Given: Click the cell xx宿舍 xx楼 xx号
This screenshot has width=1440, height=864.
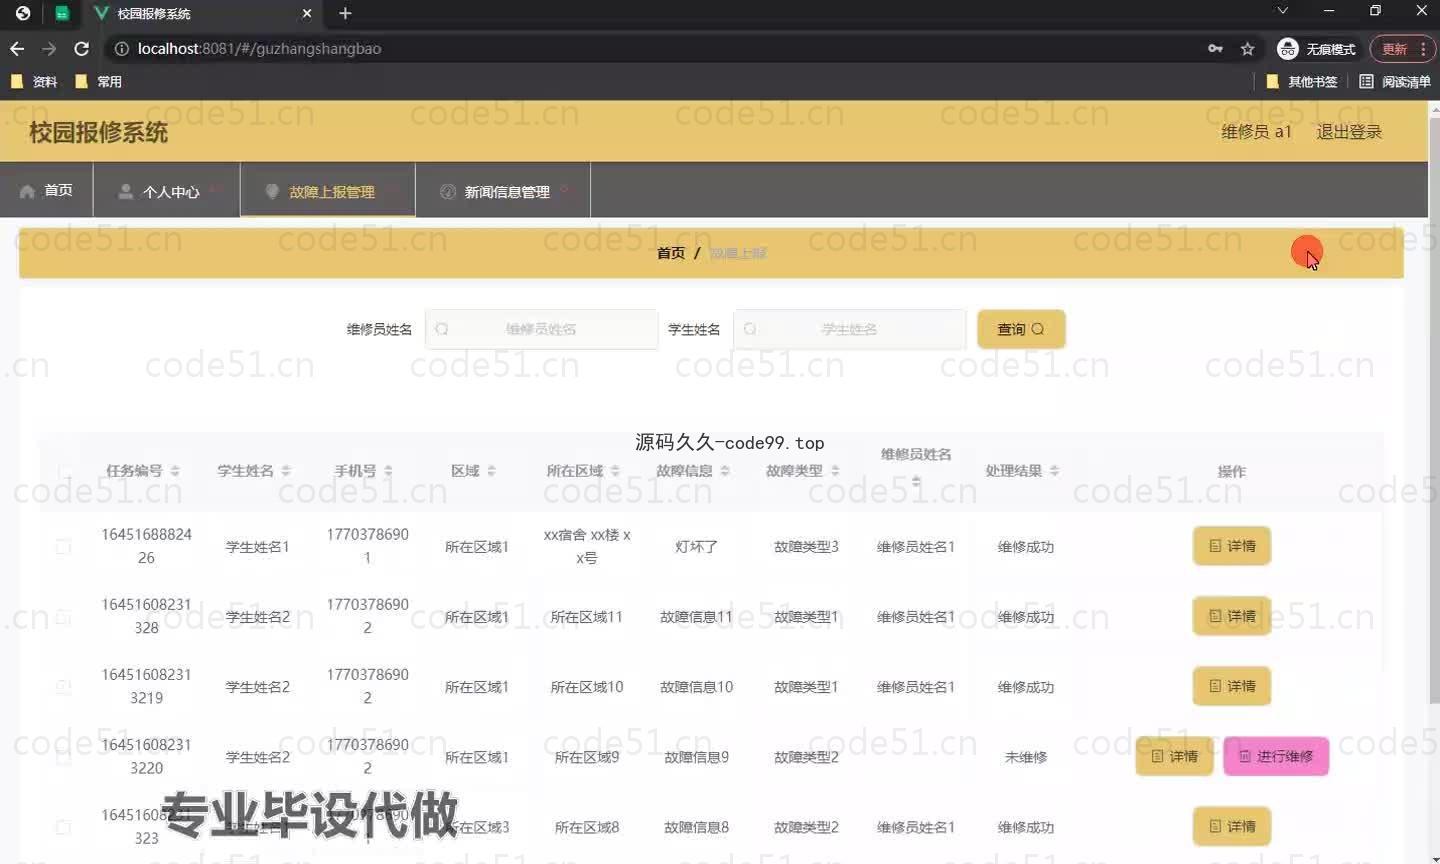Looking at the screenshot, I should (587, 546).
